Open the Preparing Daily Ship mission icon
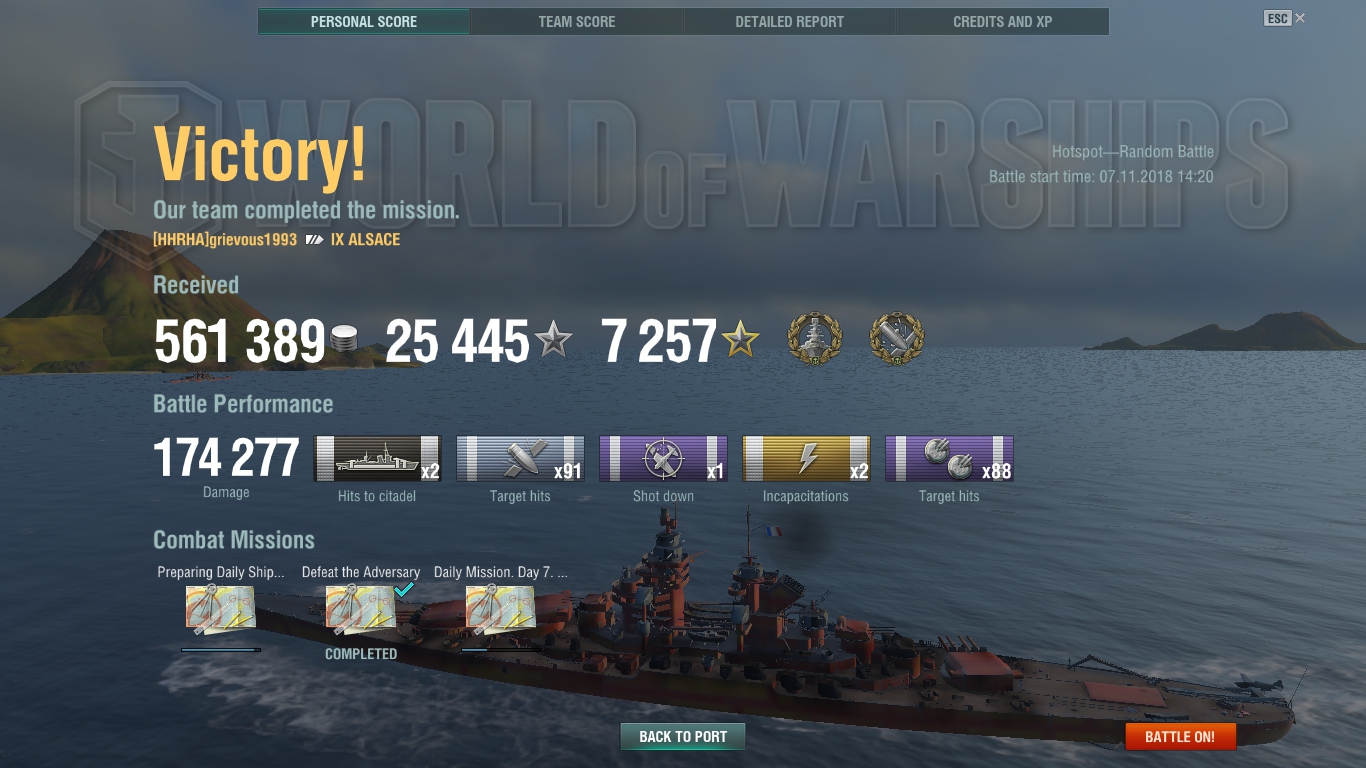Screen dimensions: 1366x768 [x=220, y=610]
